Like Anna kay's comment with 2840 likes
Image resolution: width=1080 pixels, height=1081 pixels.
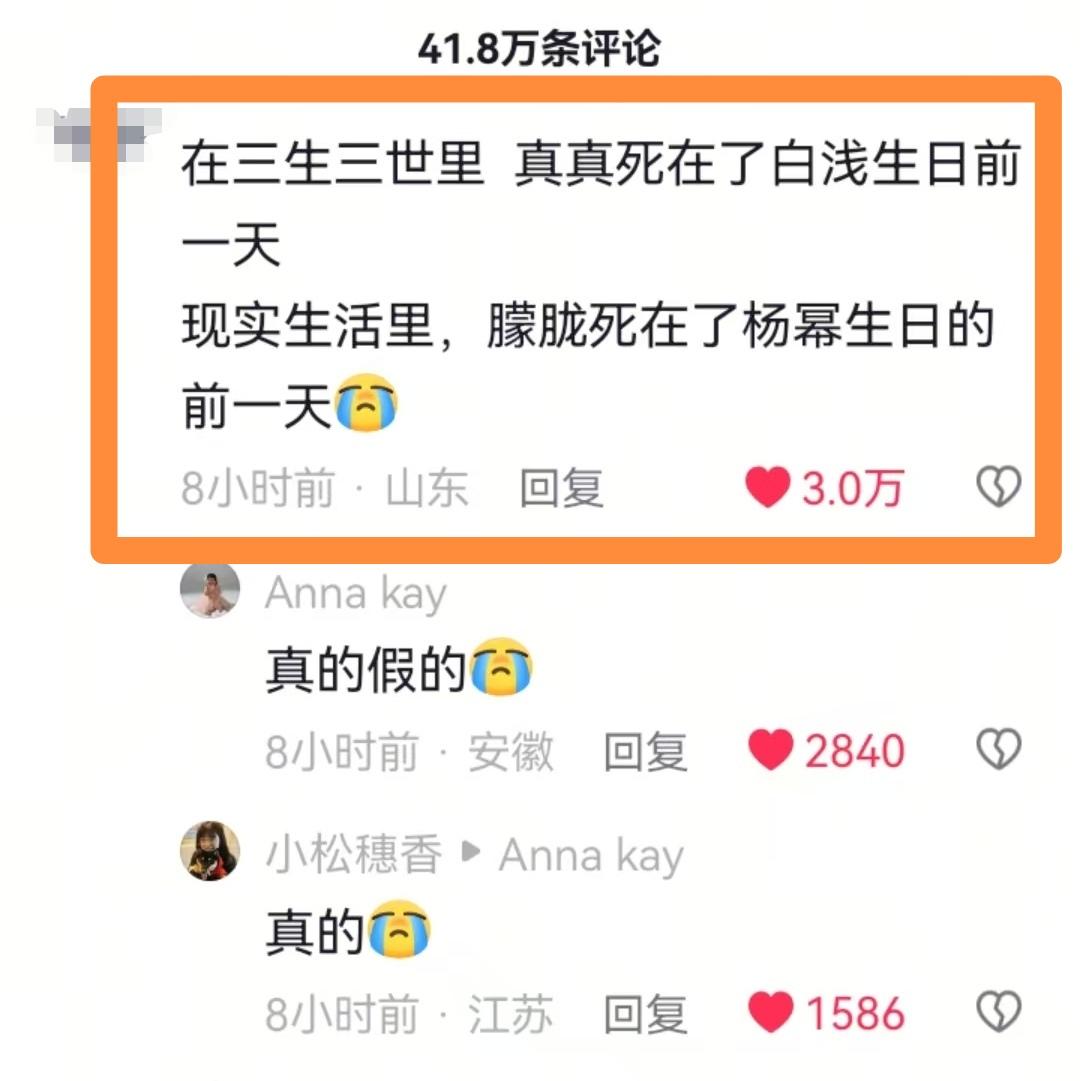coord(771,749)
